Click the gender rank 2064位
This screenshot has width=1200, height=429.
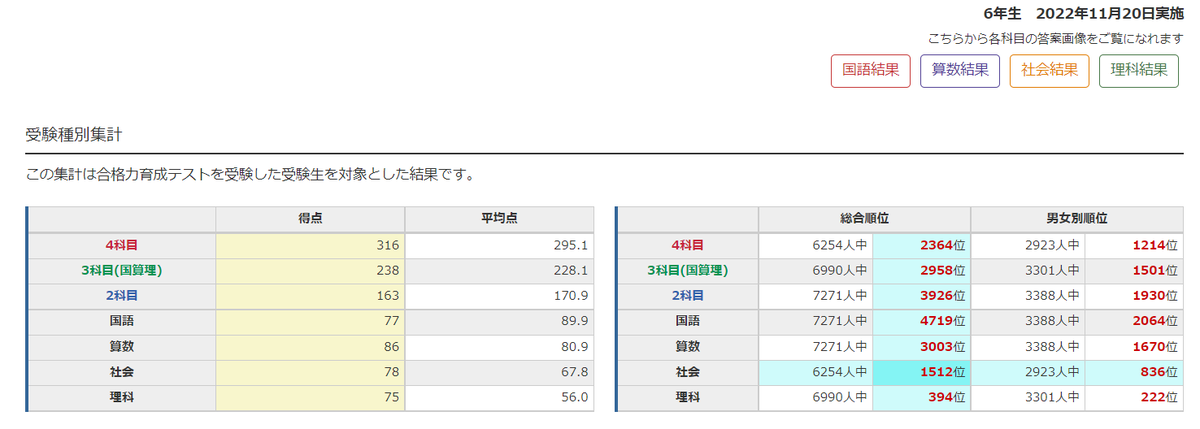(1155, 321)
